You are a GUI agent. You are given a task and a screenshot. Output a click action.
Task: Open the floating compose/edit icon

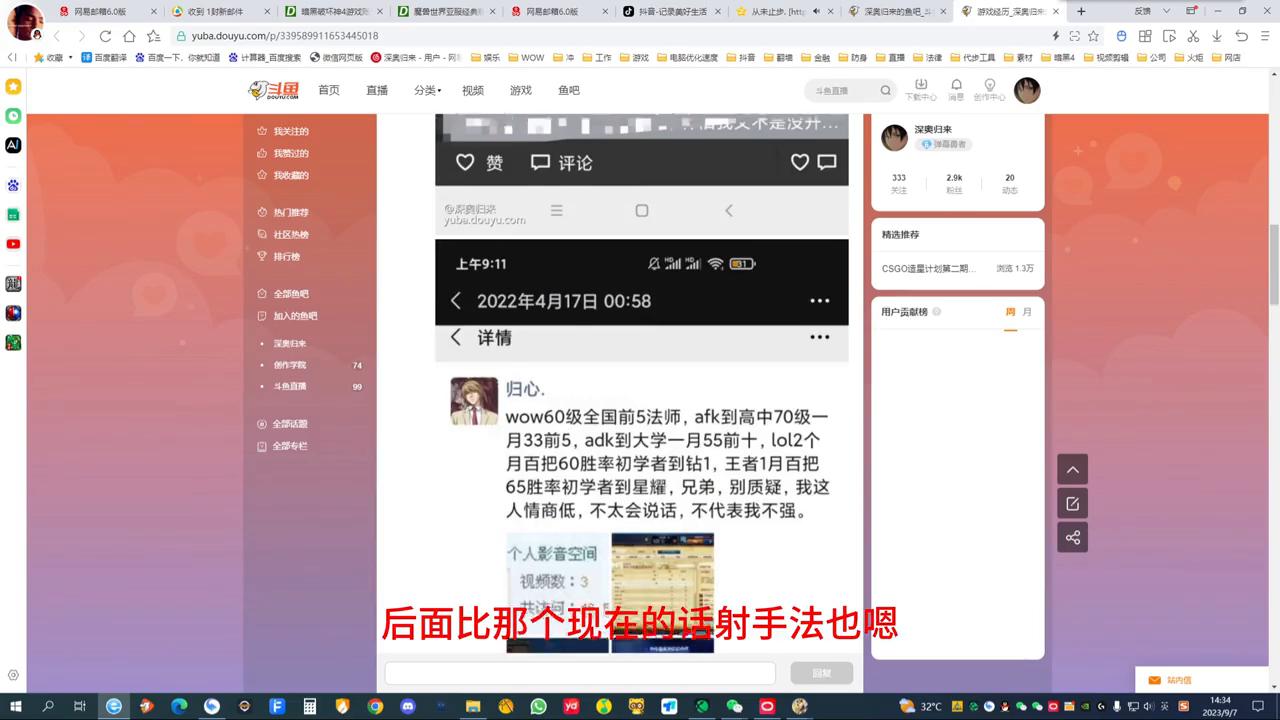click(1072, 503)
